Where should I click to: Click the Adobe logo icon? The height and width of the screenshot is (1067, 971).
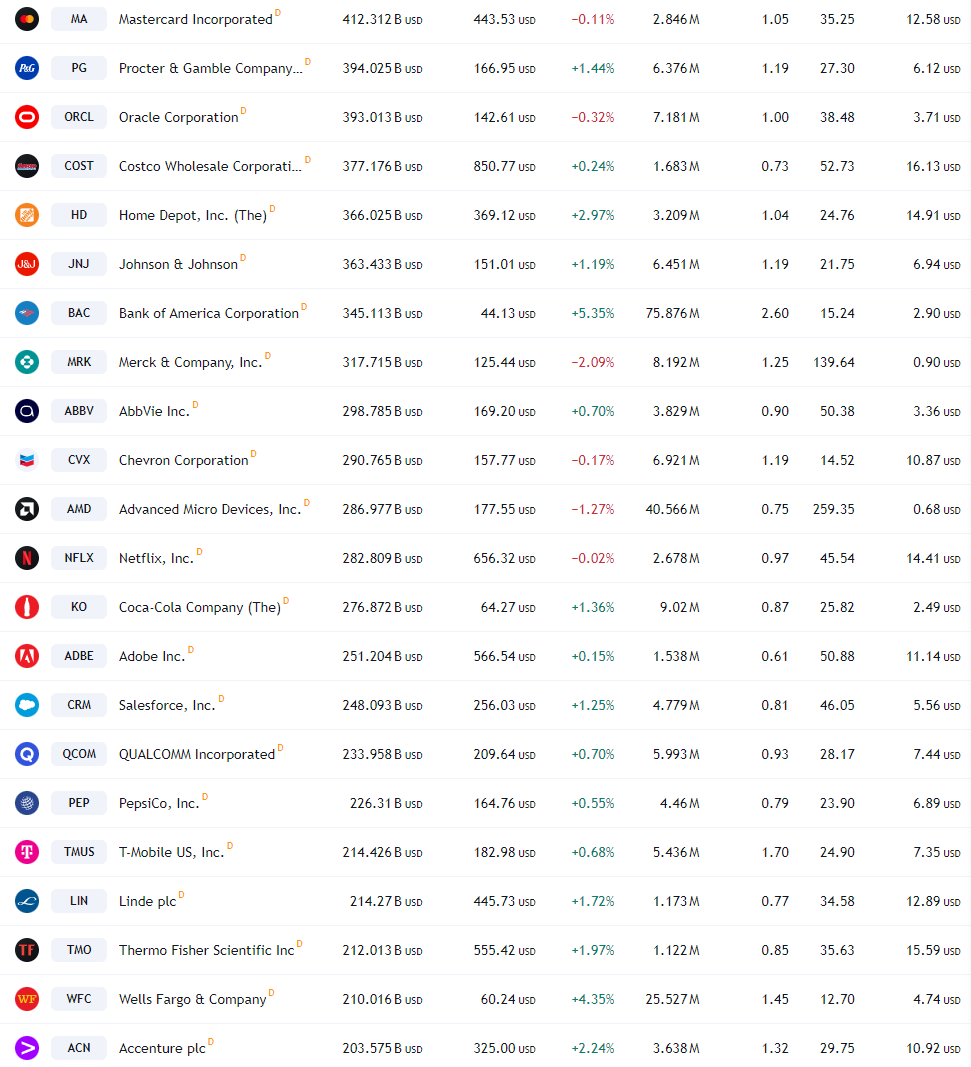coord(27,656)
